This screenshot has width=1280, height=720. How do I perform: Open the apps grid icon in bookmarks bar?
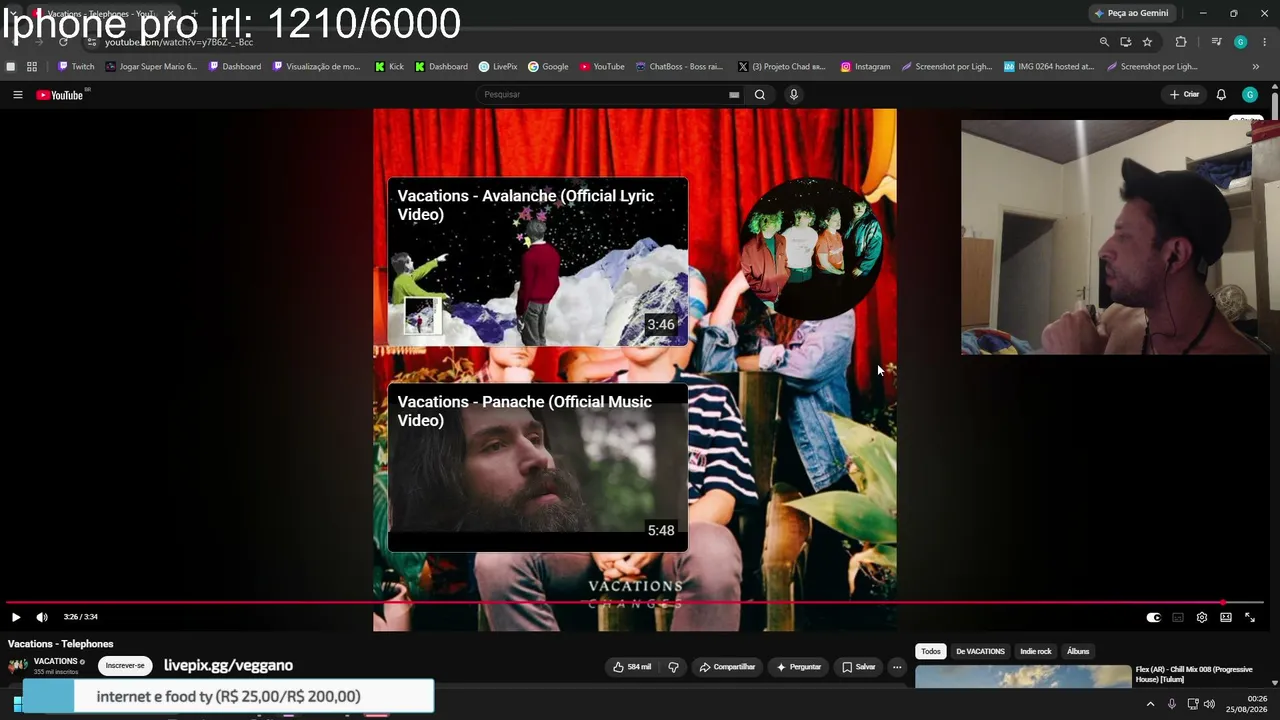tap(32, 67)
